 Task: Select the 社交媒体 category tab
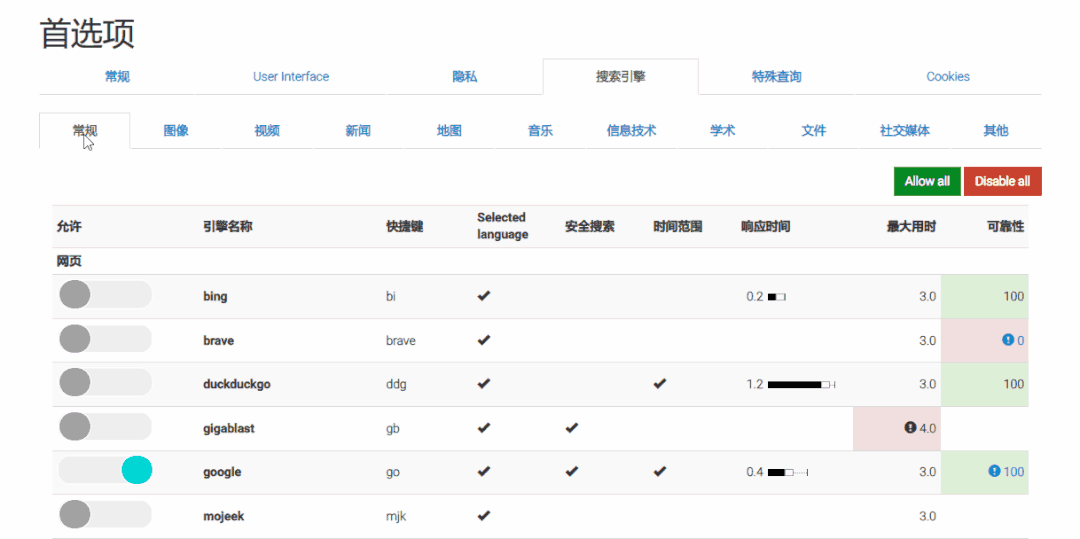tap(905, 131)
